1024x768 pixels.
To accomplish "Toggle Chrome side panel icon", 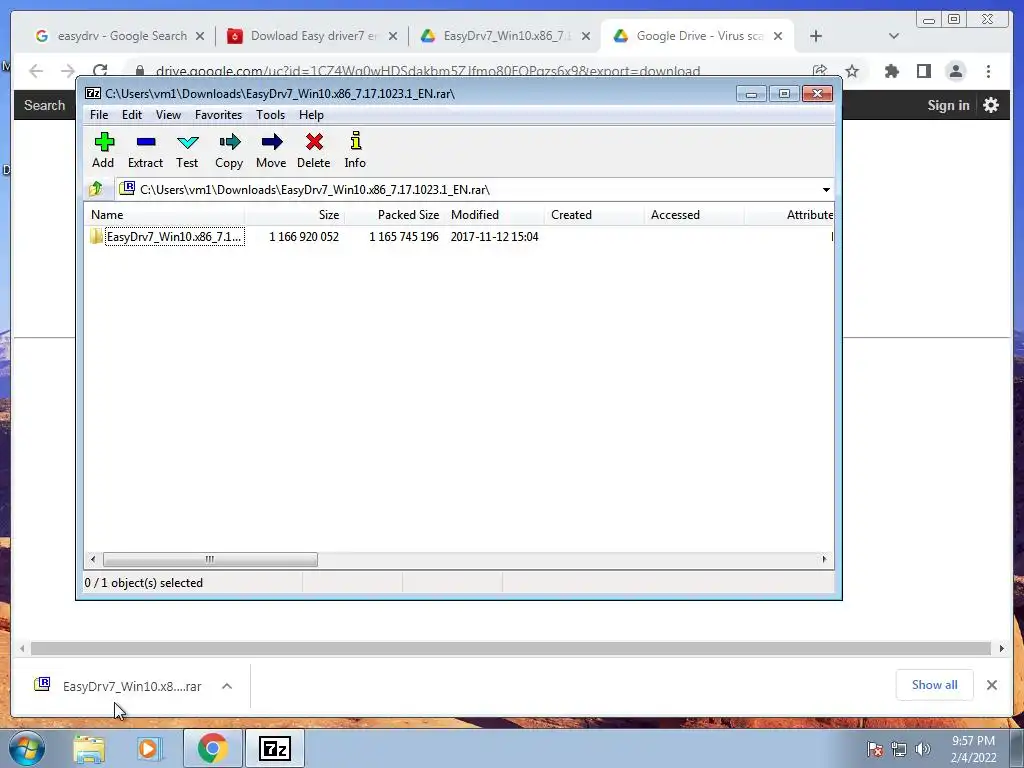I will pos(923,71).
